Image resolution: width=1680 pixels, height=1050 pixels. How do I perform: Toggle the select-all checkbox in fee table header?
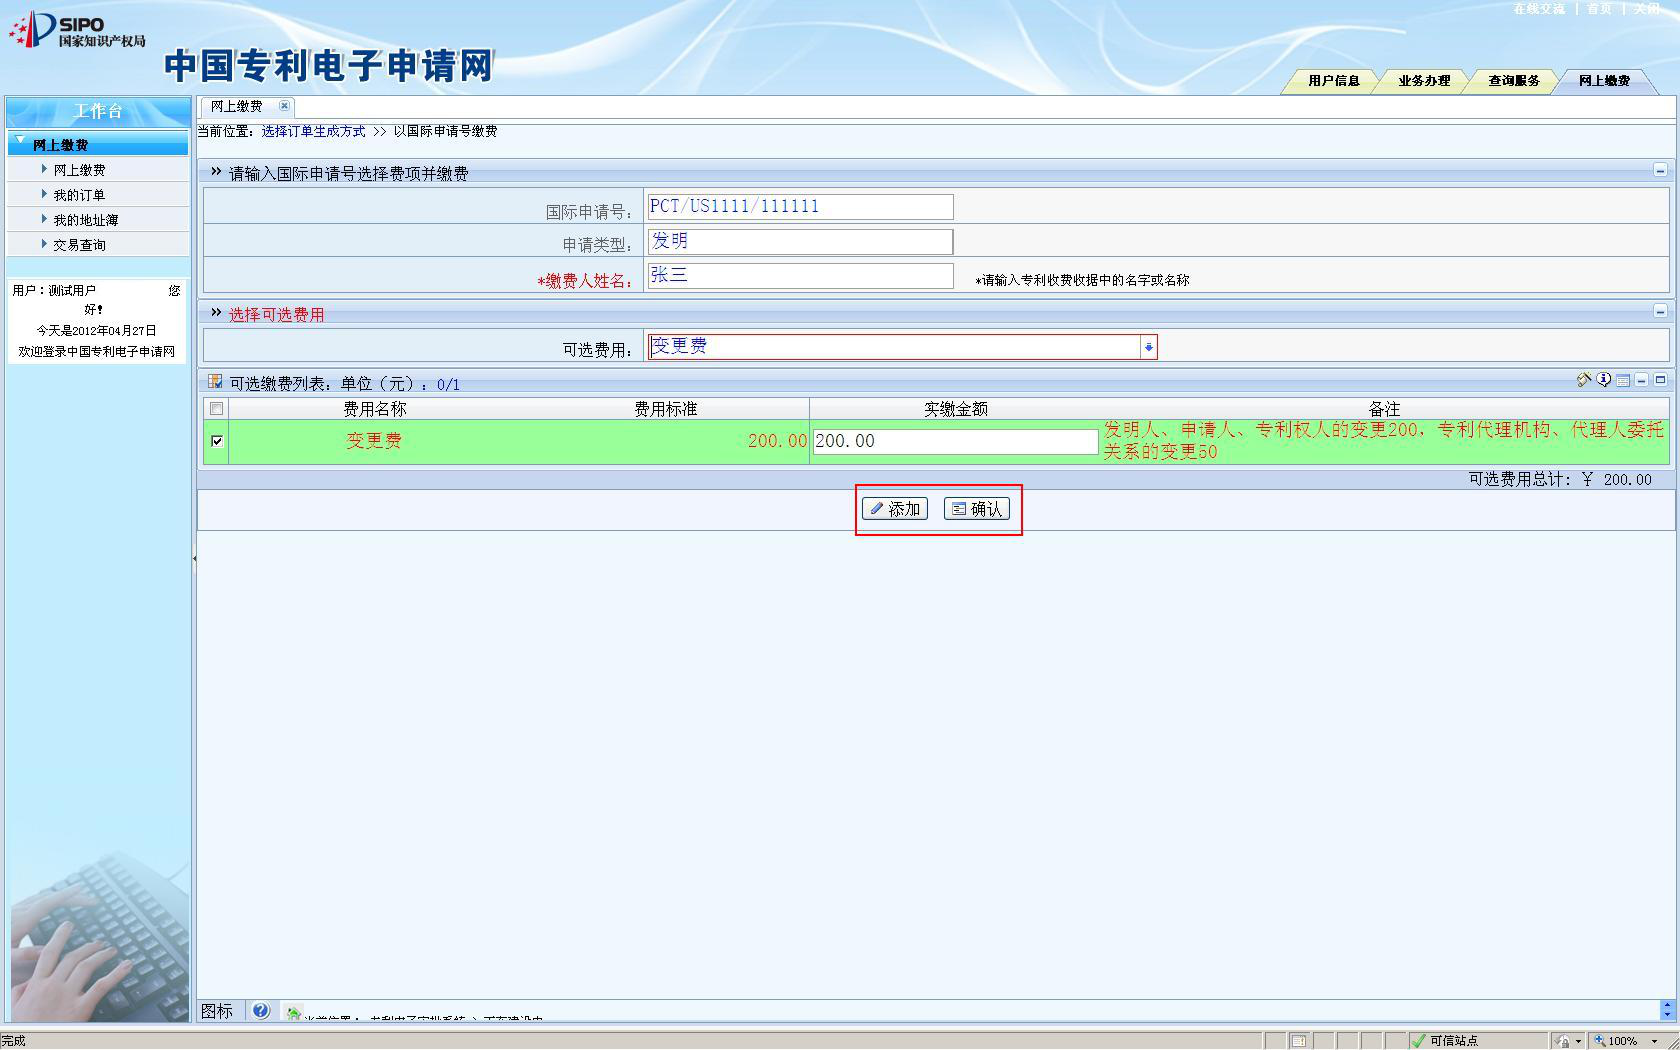217,409
